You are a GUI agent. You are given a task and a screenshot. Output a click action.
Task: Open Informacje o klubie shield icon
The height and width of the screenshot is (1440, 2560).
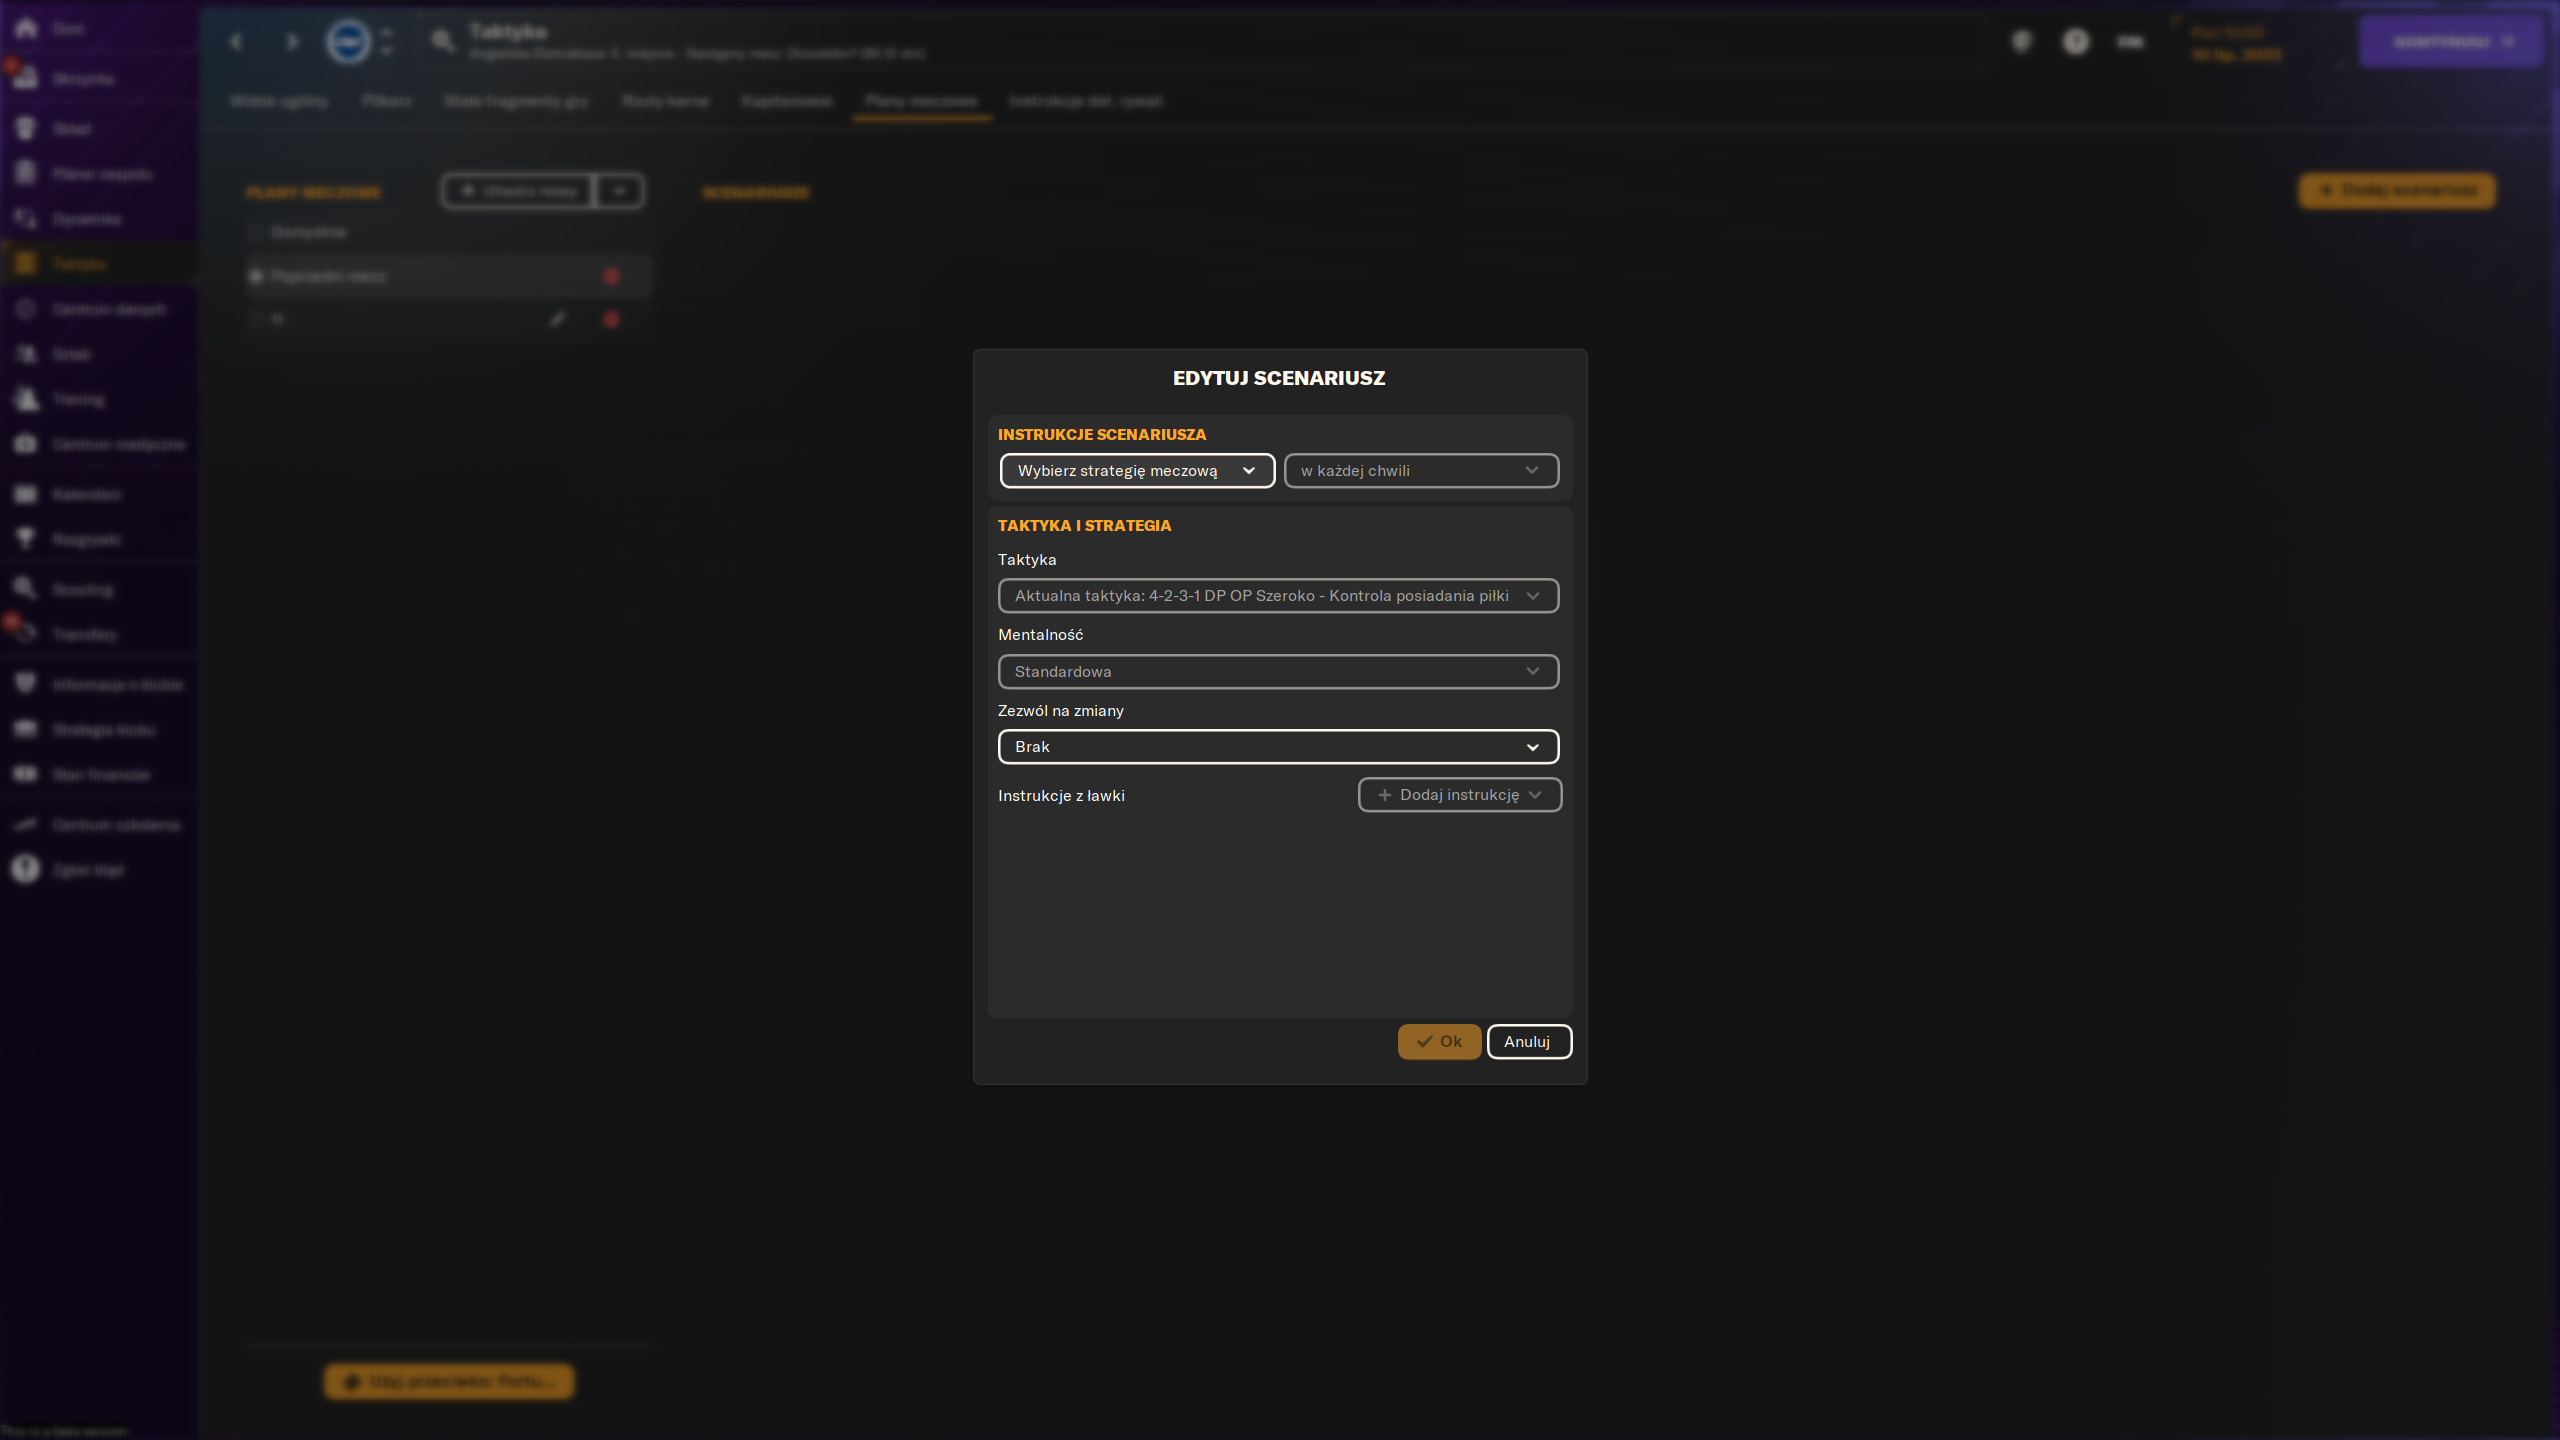26,684
